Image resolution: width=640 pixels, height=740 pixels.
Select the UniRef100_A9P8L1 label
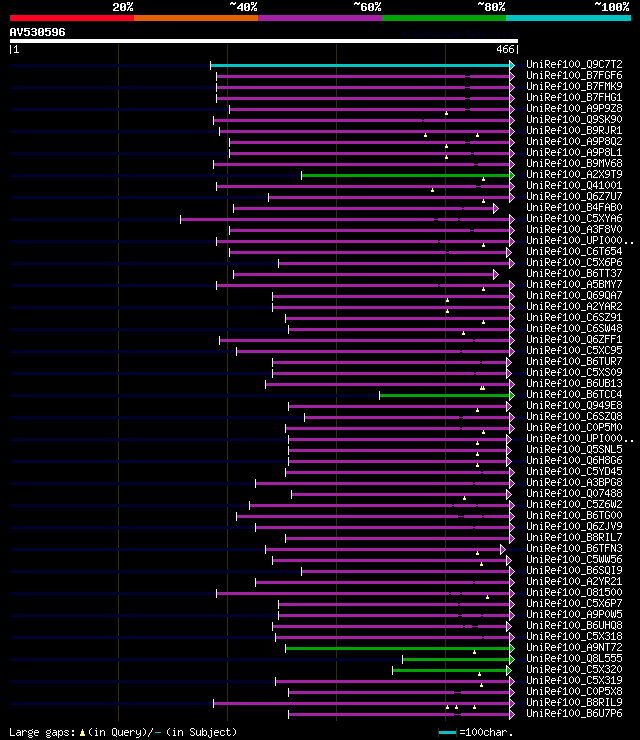[x=574, y=152]
